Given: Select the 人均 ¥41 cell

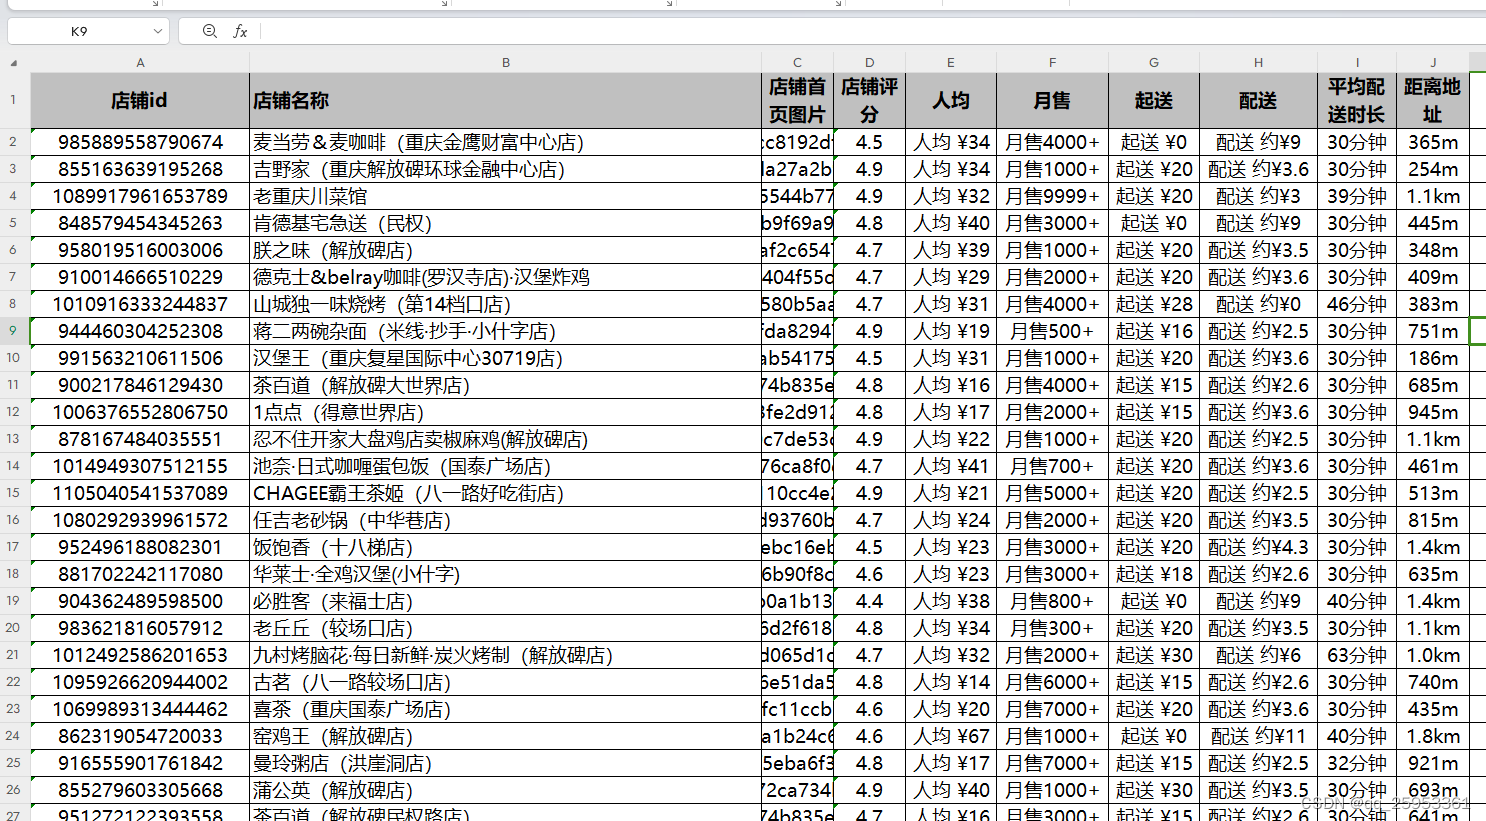Looking at the screenshot, I should pos(951,466).
